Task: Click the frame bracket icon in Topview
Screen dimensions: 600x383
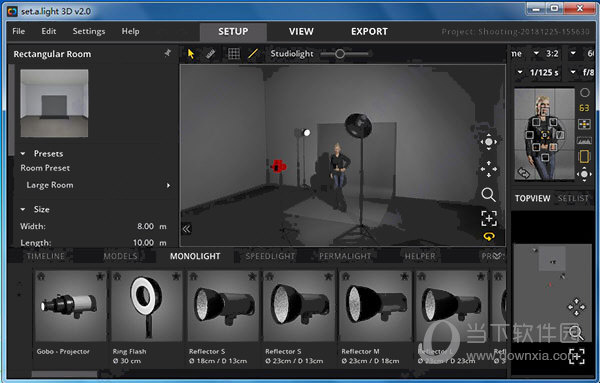Action: pos(576,356)
